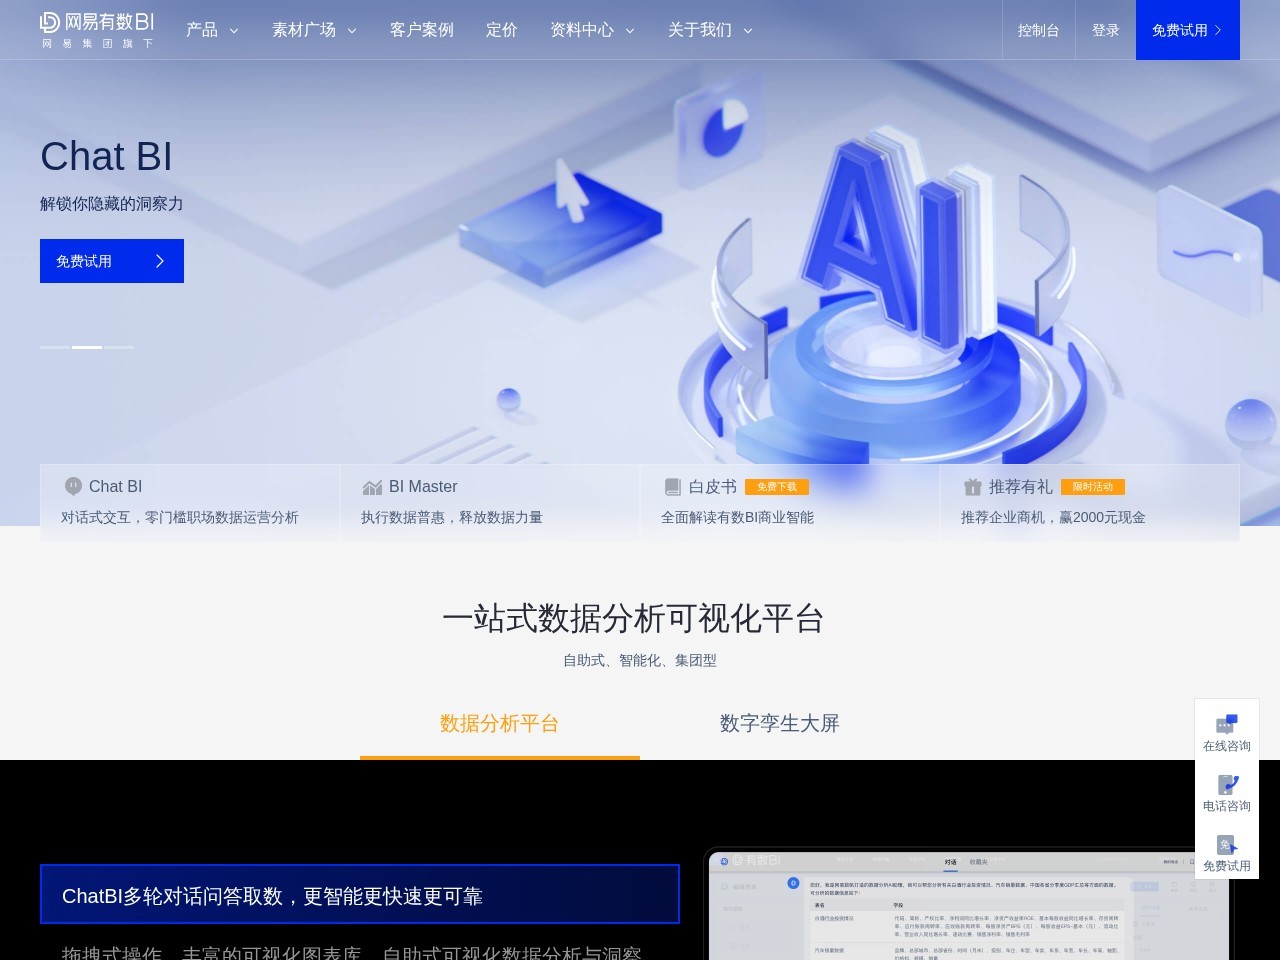Switch to the 数据分析平台 tab

pyautogui.click(x=500, y=724)
